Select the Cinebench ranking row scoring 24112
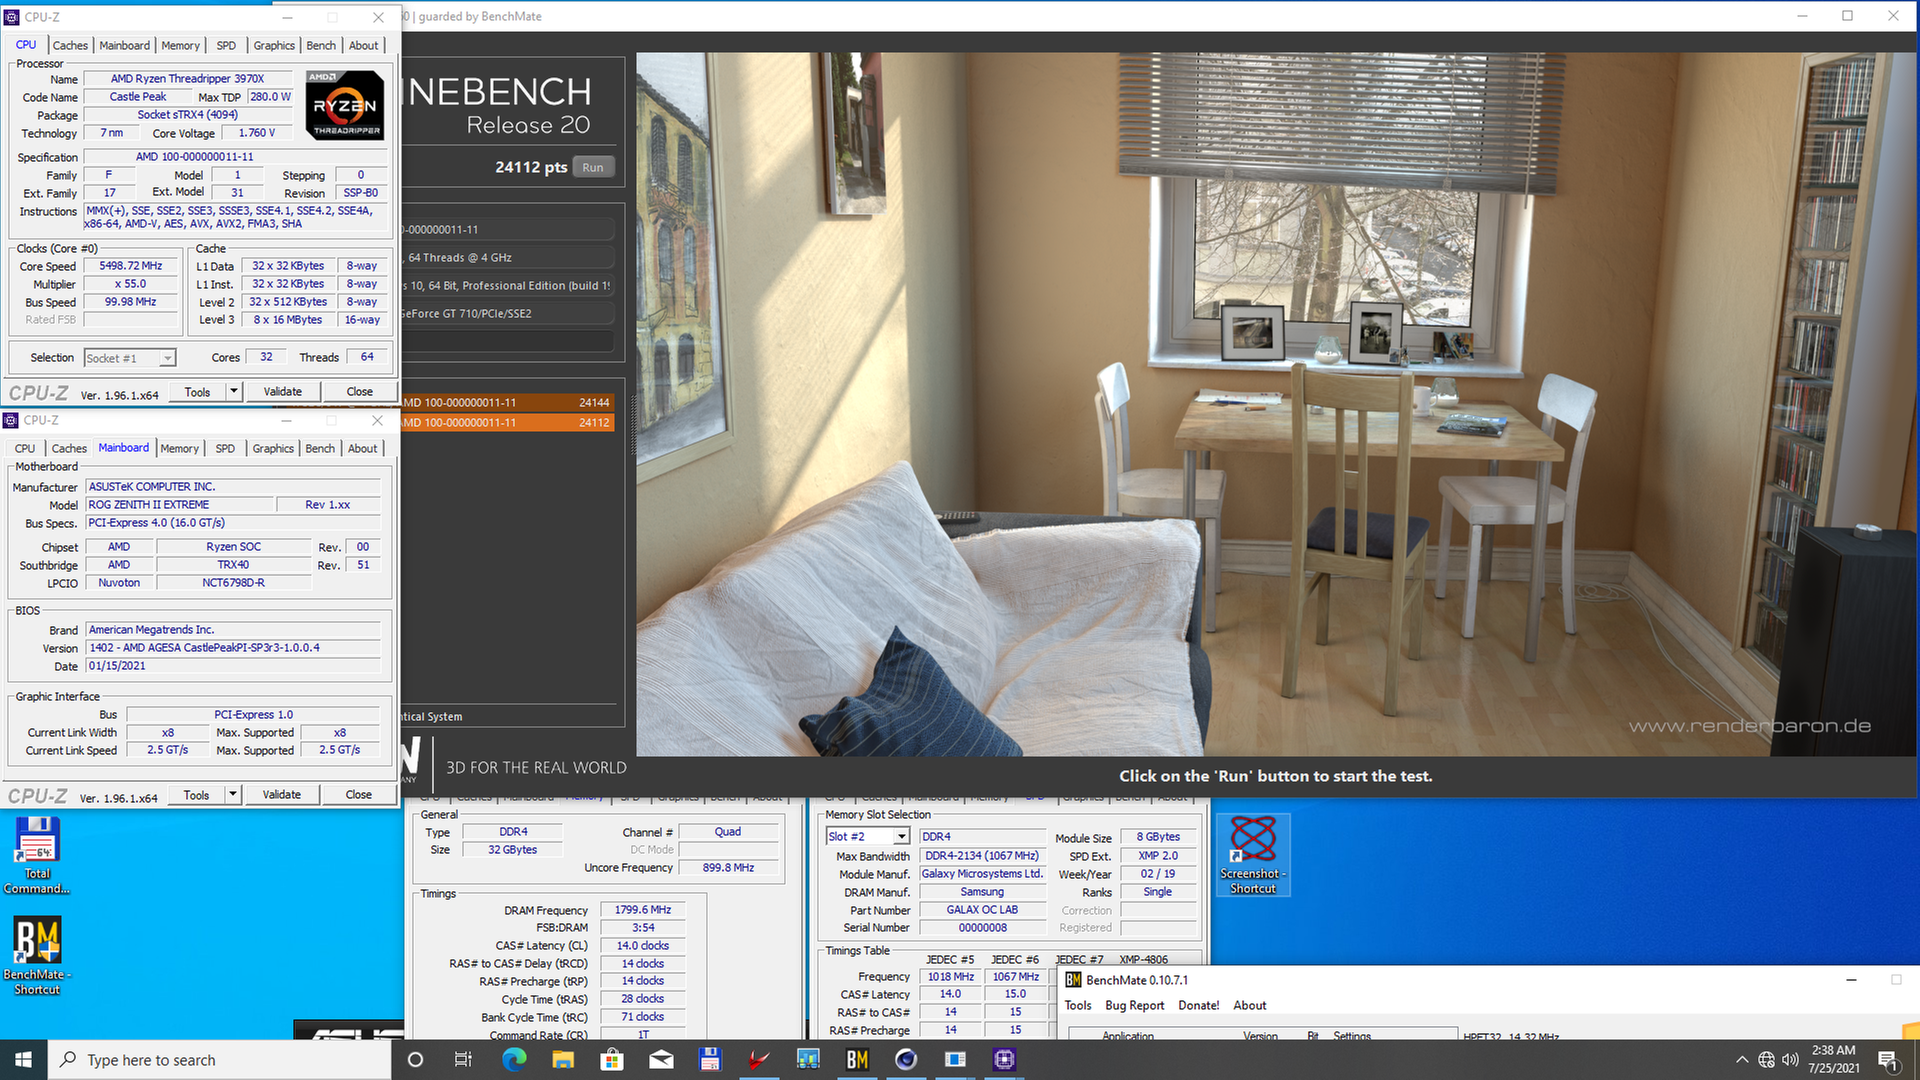This screenshot has width=1920, height=1080. click(508, 423)
